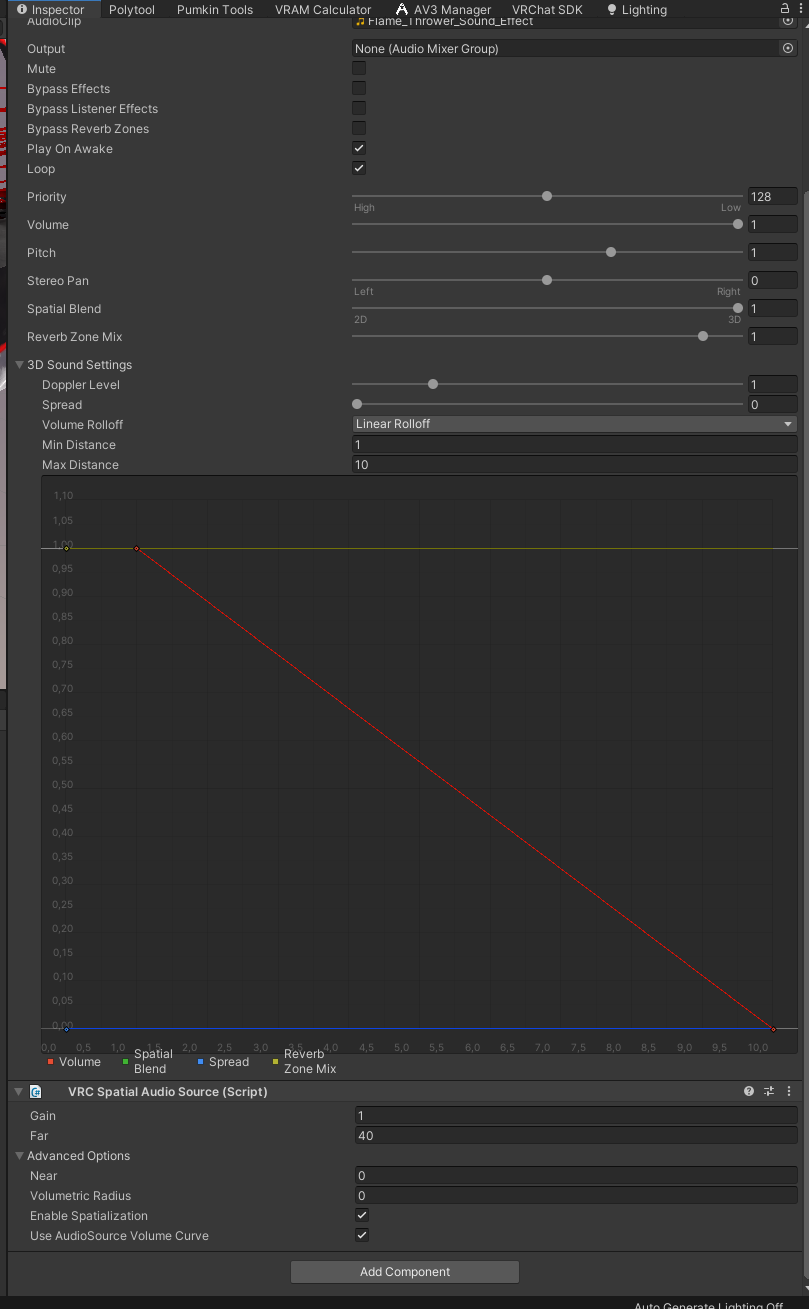Collapse the 3D Sound Settings section
Viewport: 809px width, 1309px height.
20,365
